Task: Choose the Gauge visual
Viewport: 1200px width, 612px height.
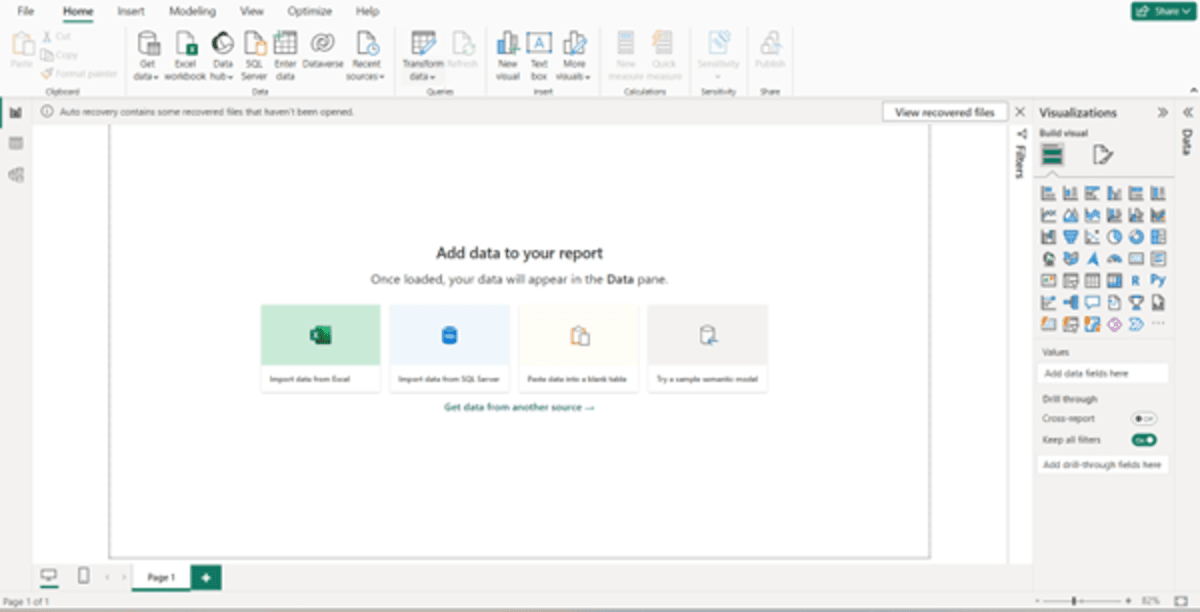Action: 1114,259
